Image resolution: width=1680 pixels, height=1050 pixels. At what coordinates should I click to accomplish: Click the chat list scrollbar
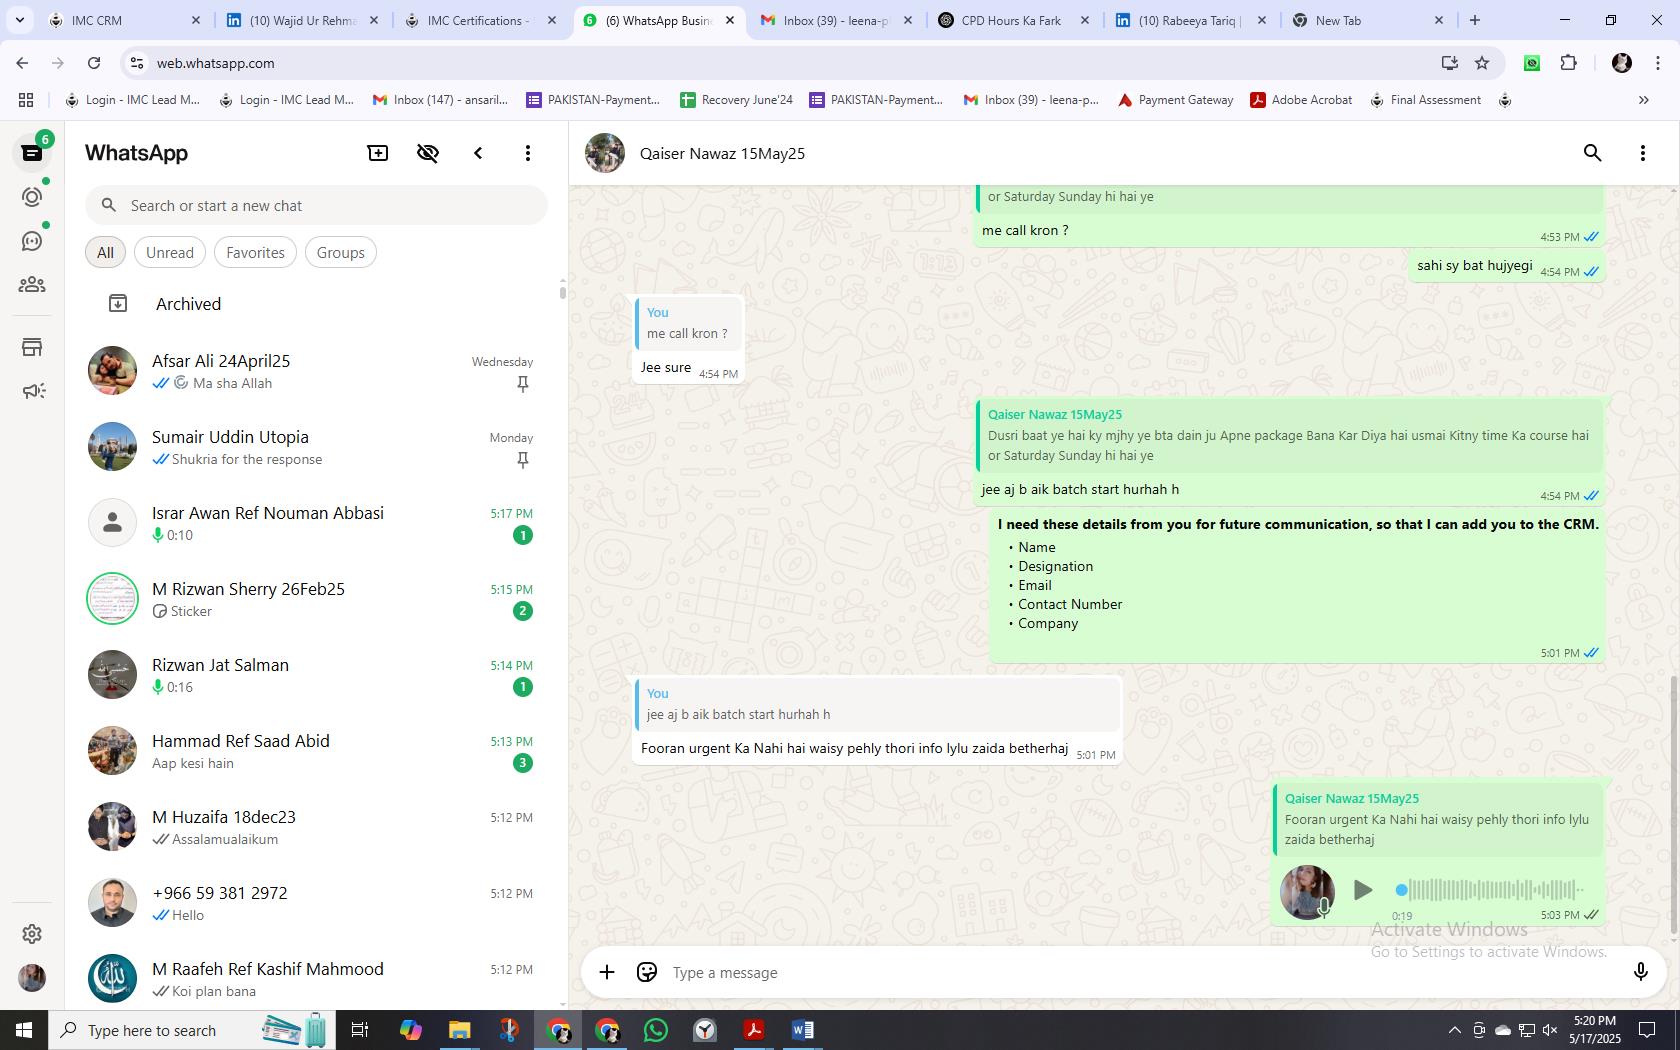pos(562,293)
